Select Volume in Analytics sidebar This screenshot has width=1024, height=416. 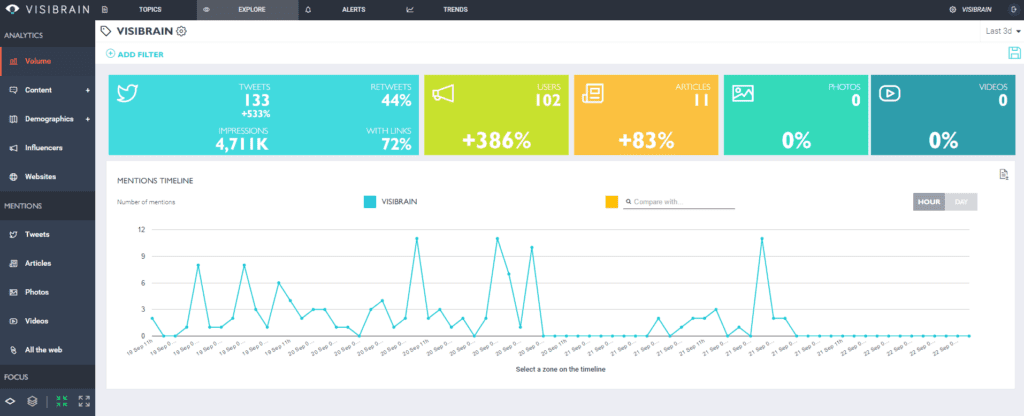click(x=48, y=61)
